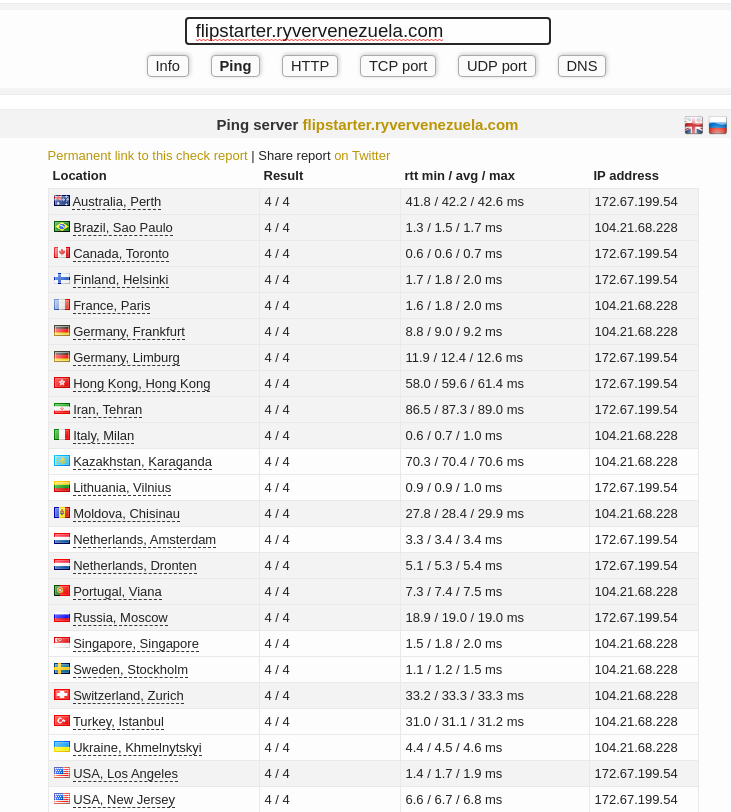Open Kazakhstan, Karaganda location link
Image resolution: width=731 pixels, height=812 pixels.
[x=142, y=462]
